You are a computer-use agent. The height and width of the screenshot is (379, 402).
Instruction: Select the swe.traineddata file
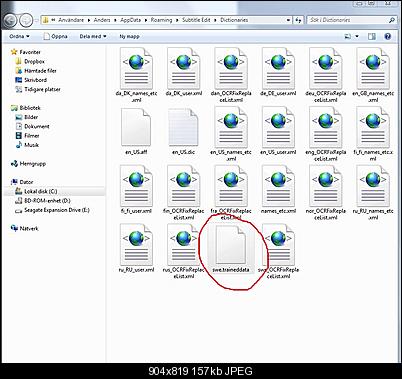[x=231, y=248]
